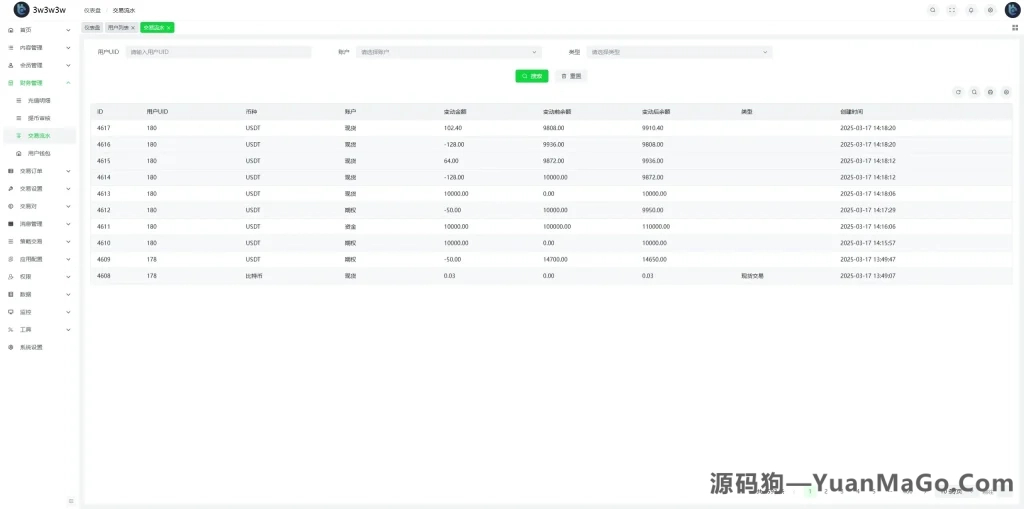Image resolution: width=1024 pixels, height=509 pixels.
Task: Click the 比特币 currency cell
Action: (x=253, y=276)
